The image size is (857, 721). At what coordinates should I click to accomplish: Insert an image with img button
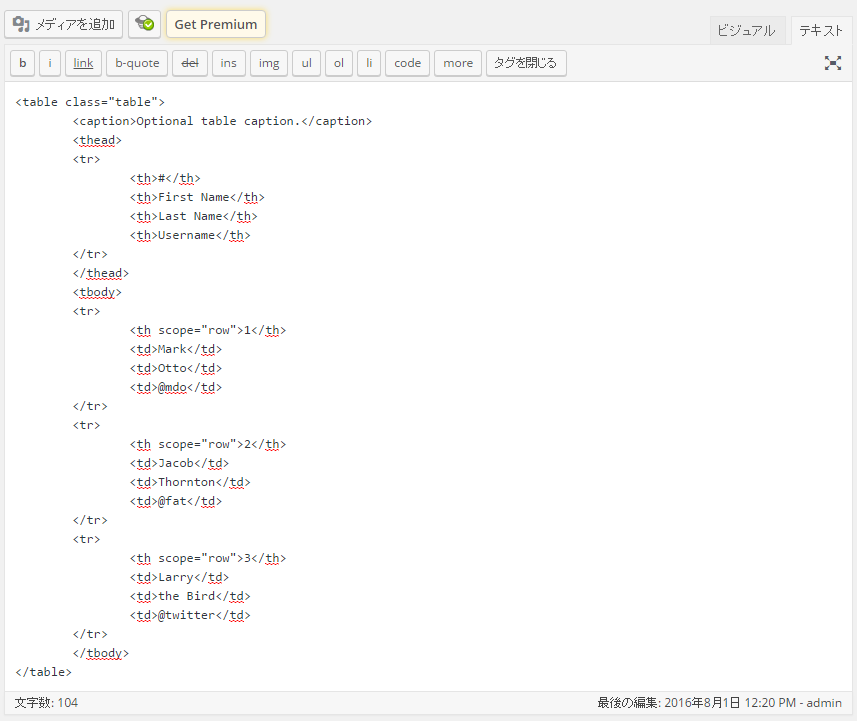click(269, 63)
